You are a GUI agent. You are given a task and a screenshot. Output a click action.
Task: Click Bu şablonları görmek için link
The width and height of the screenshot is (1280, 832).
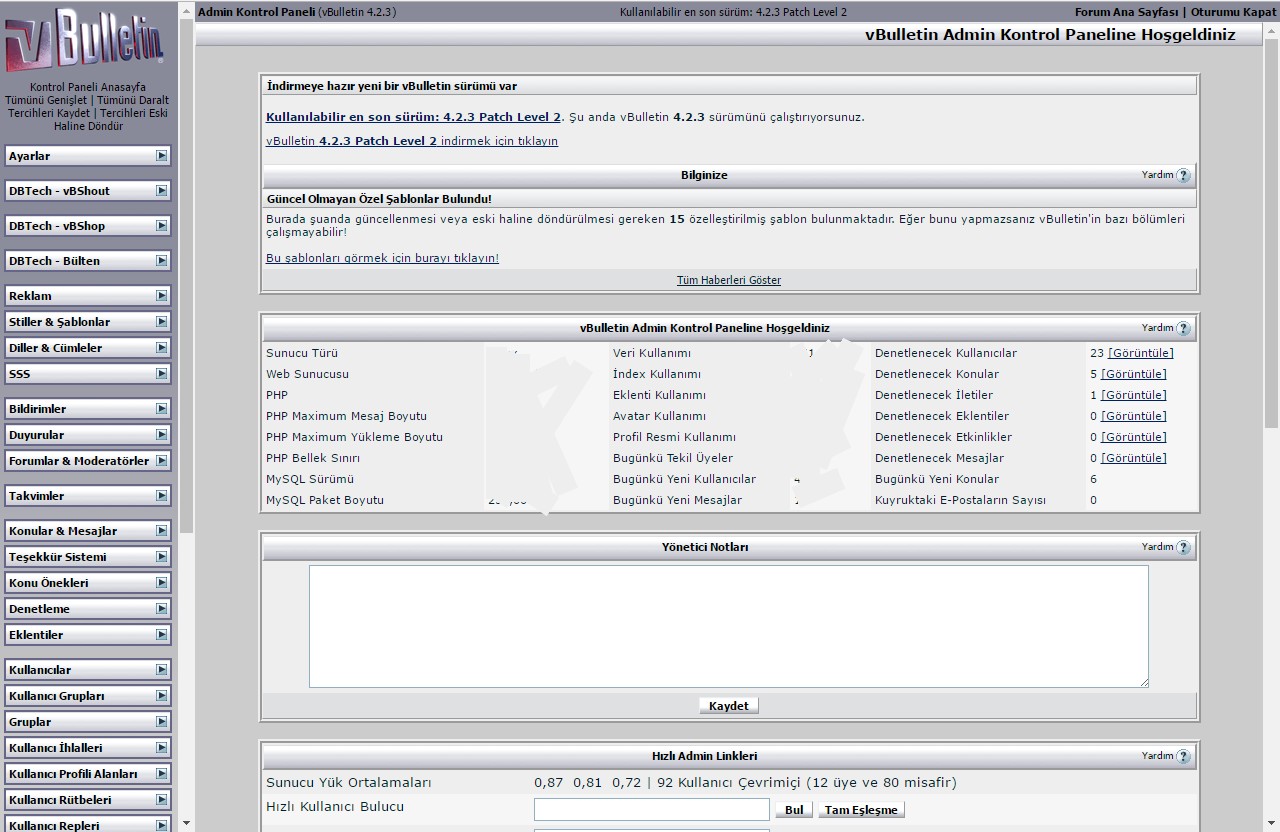click(x=382, y=258)
